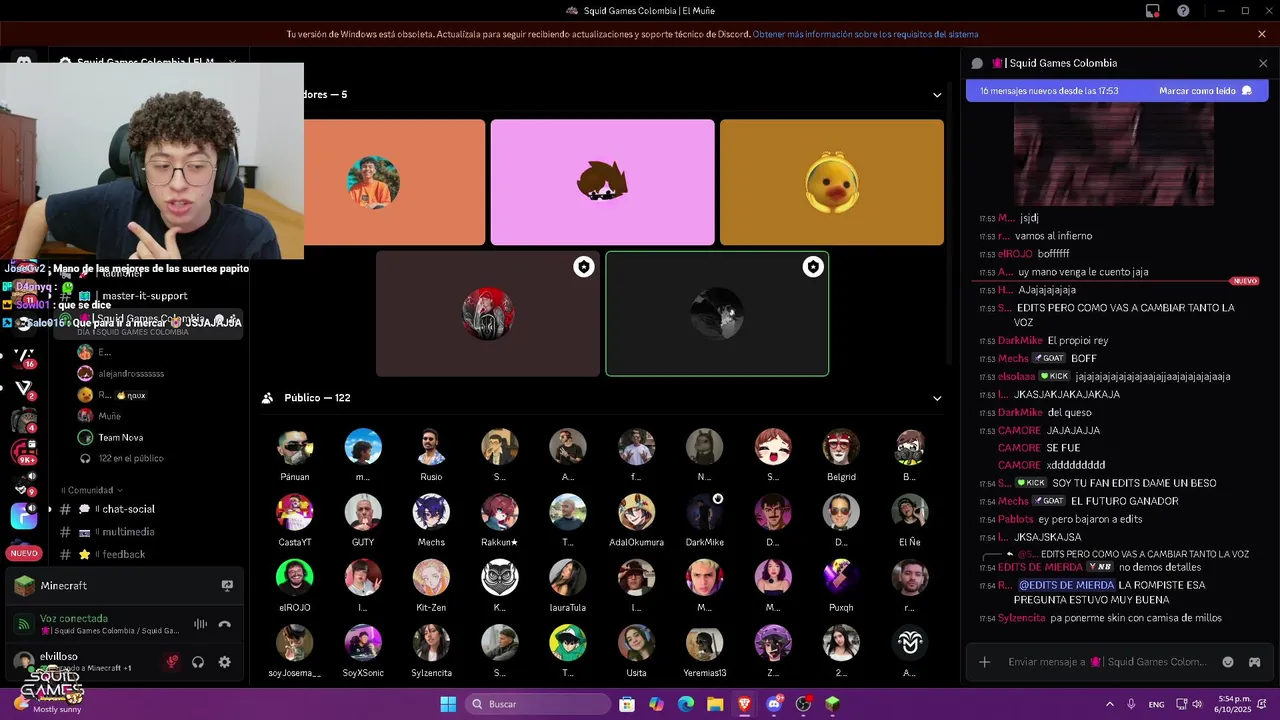The height and width of the screenshot is (720, 1280).
Task: Toggle headphones deafen button
Action: [x=198, y=662]
